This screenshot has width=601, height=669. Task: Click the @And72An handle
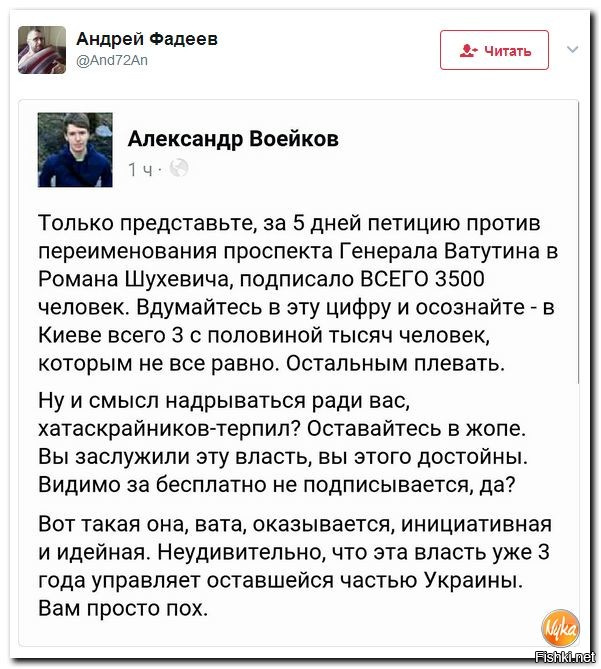[112, 60]
